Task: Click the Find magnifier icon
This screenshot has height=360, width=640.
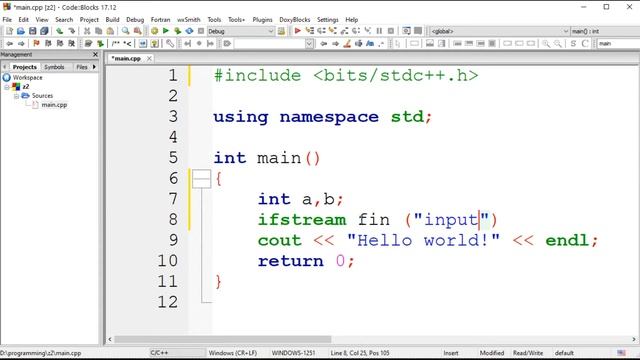Action: click(x=126, y=31)
